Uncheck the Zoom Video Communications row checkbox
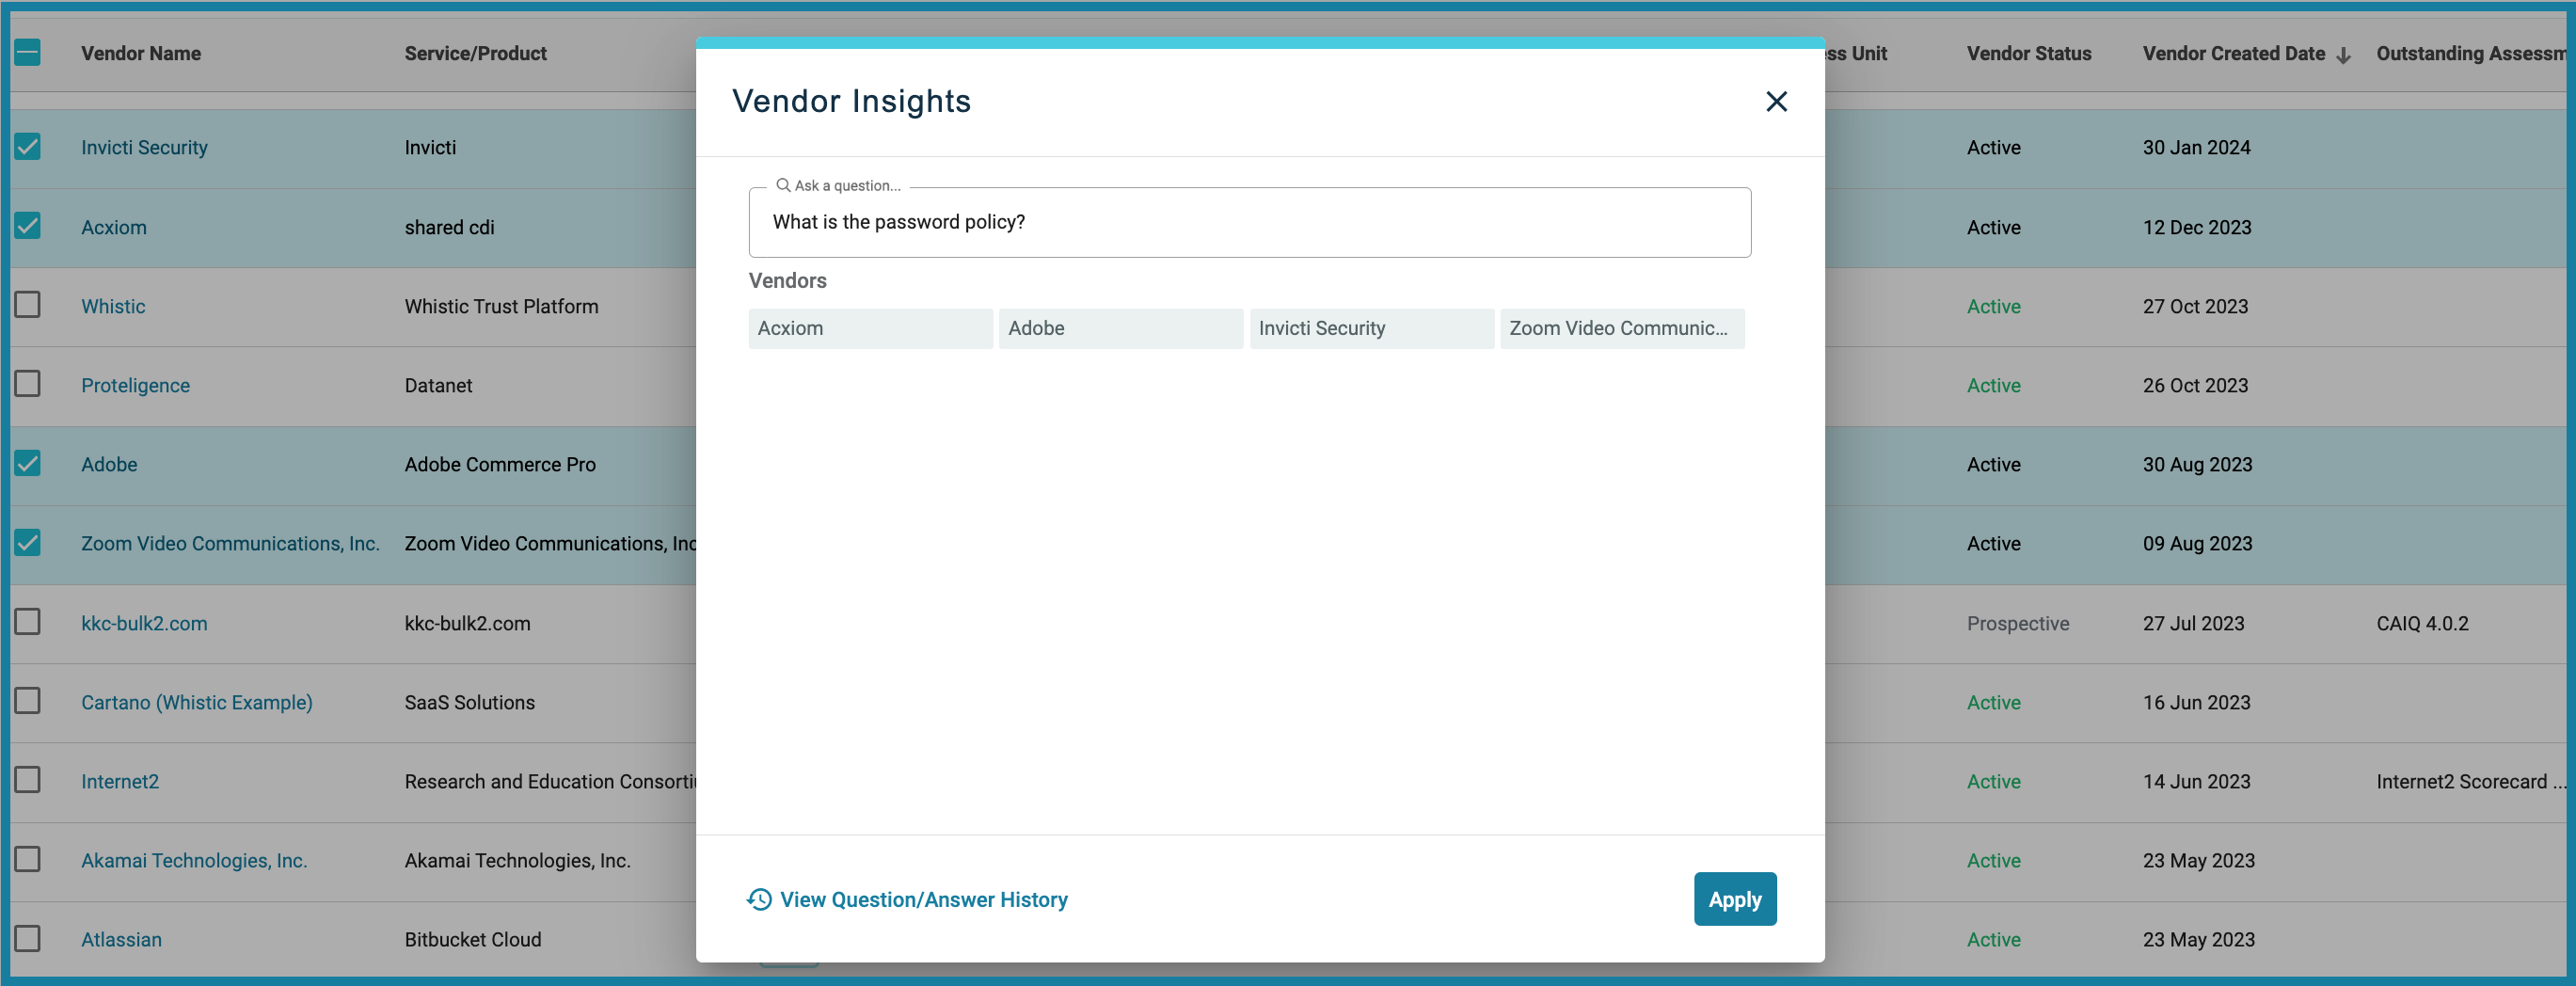 pyautogui.click(x=28, y=543)
